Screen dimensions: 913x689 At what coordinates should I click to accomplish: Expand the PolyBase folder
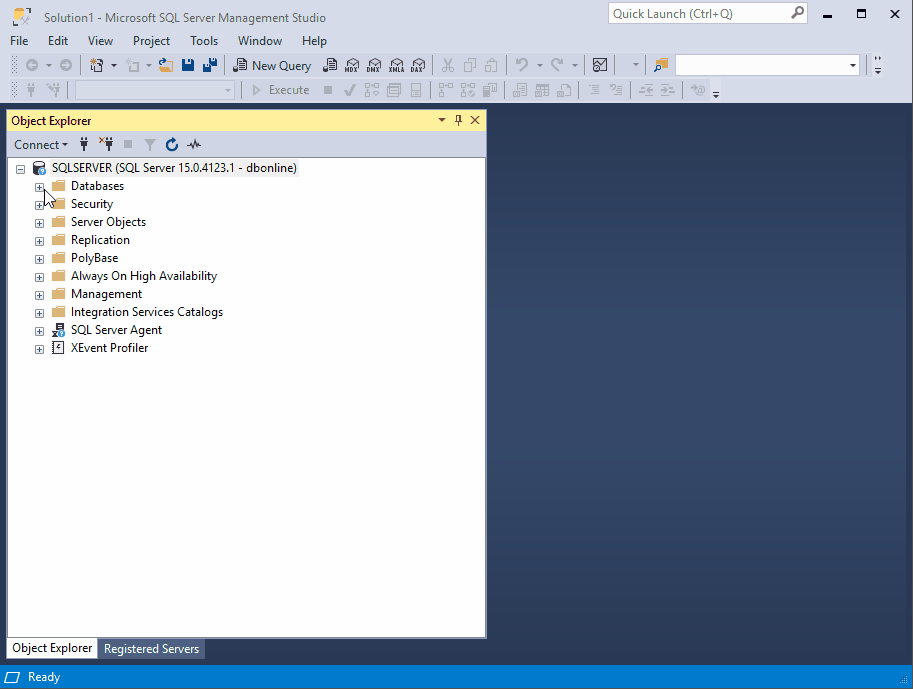click(x=39, y=260)
